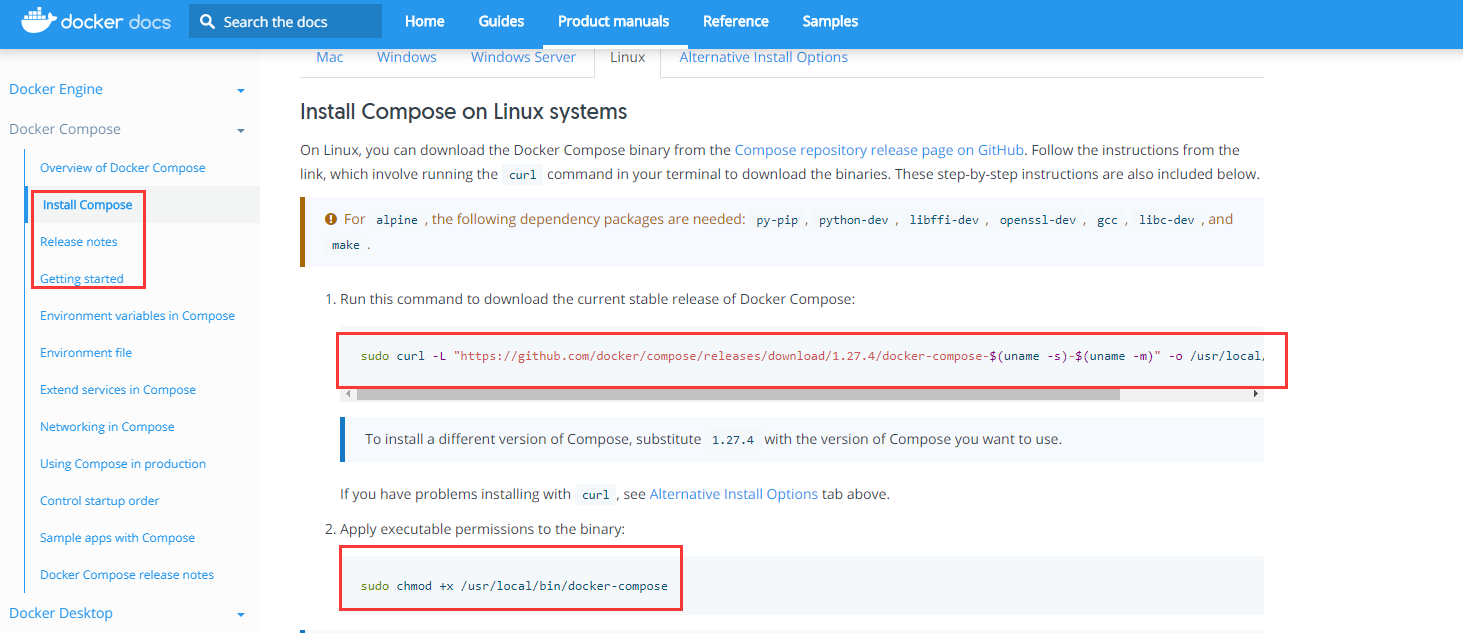Select the Linux tab
This screenshot has width=1463, height=633.
(628, 57)
